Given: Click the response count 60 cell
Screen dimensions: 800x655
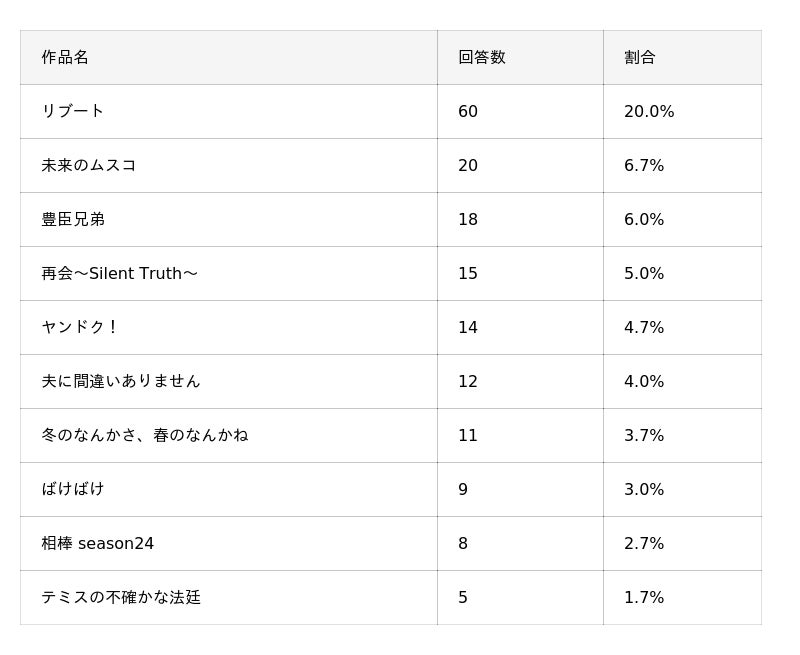Looking at the screenshot, I should coord(468,111).
